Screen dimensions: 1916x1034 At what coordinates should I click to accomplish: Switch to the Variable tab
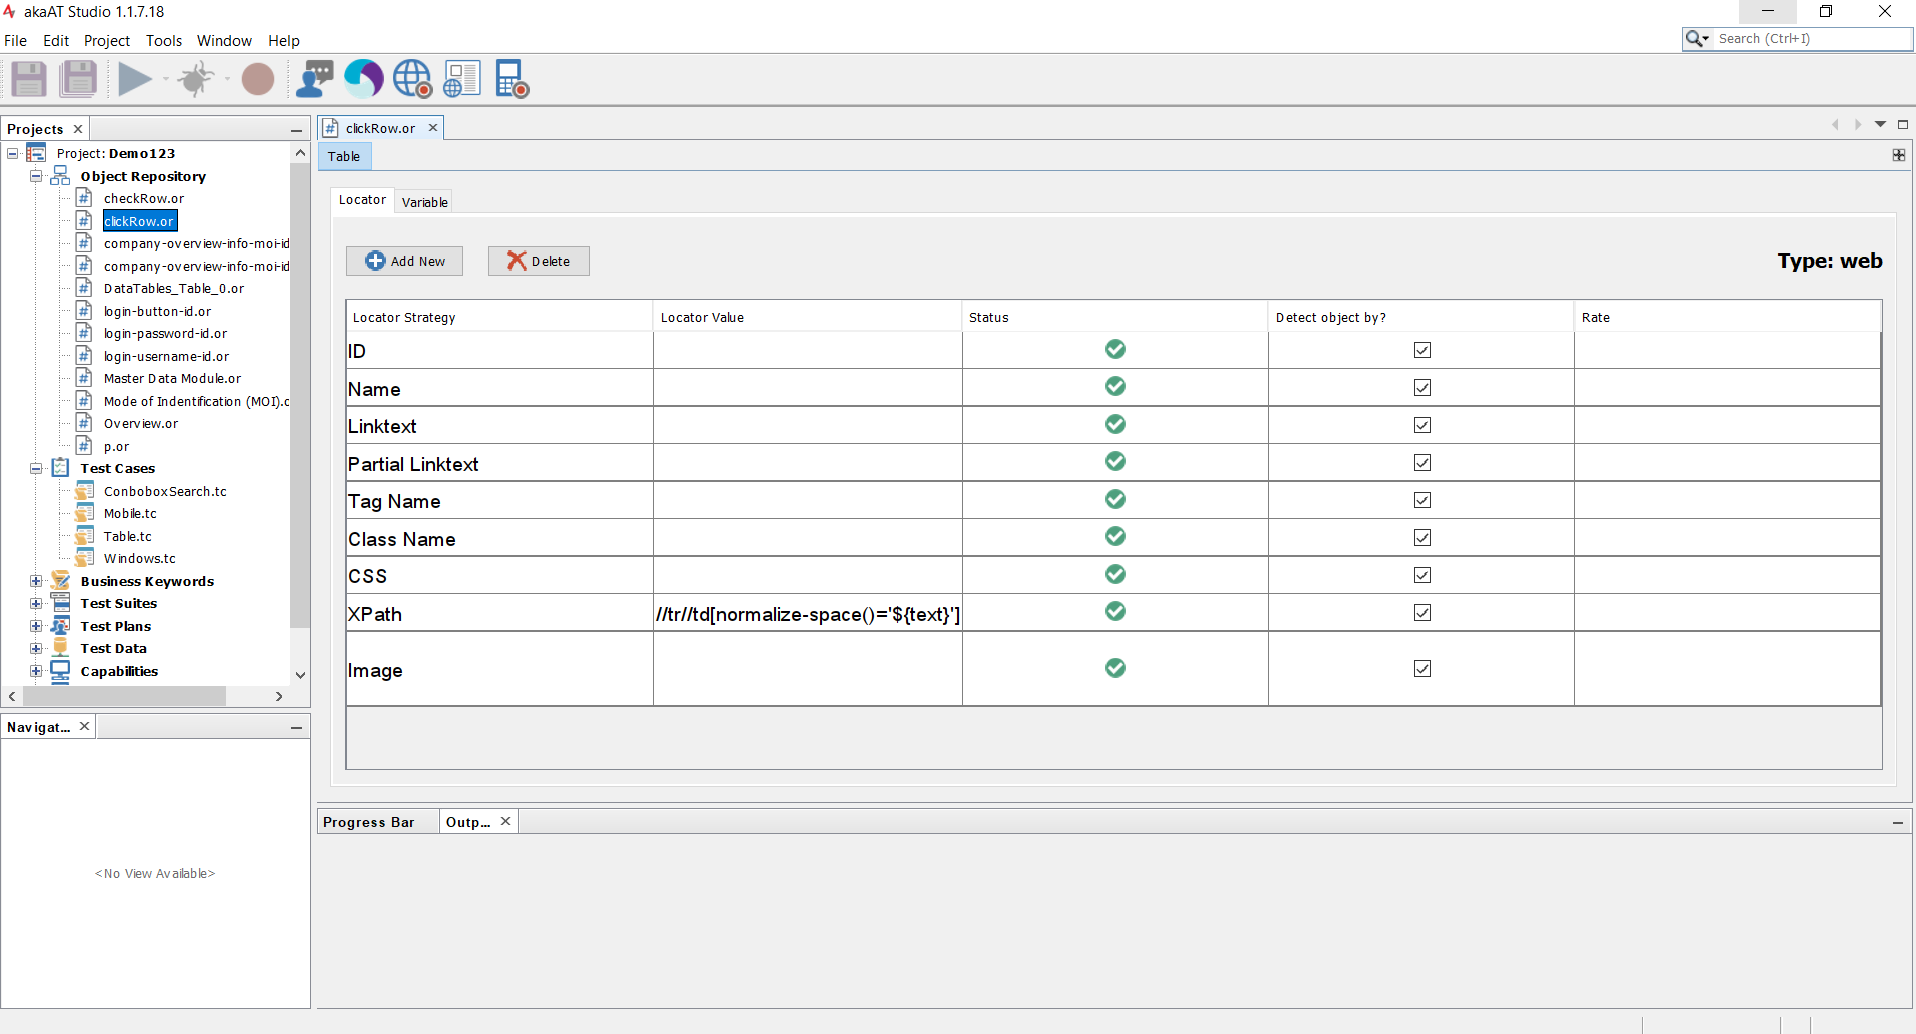click(x=424, y=202)
